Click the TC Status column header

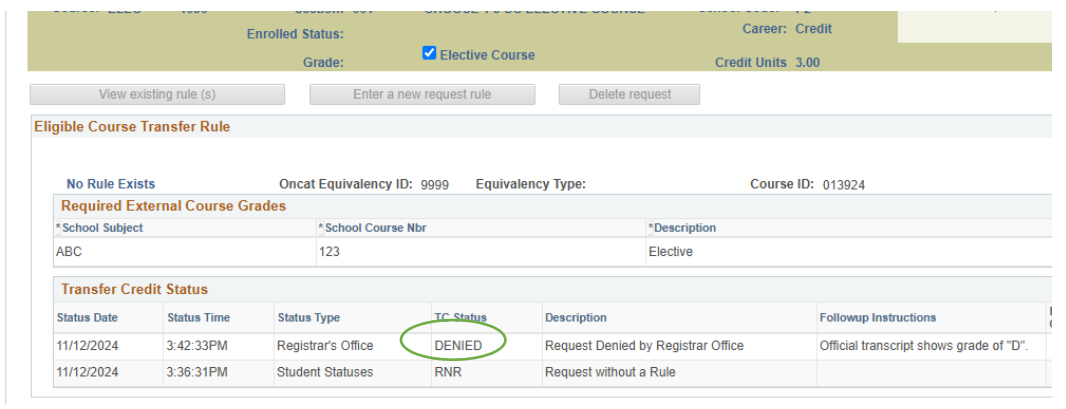coord(460,318)
